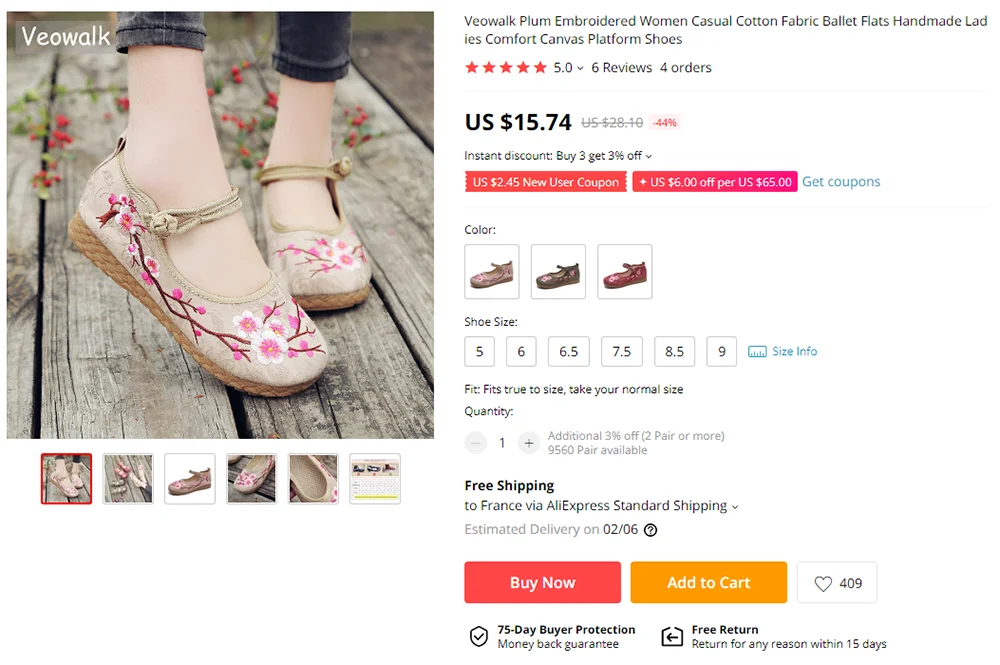
Task: Pick shoe size 5
Action: point(479,352)
